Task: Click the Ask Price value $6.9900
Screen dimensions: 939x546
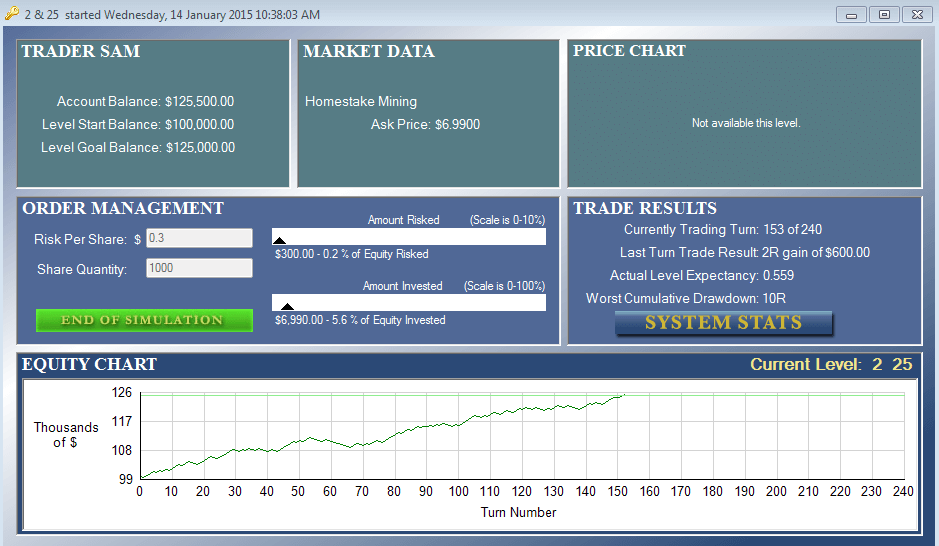Action: pyautogui.click(x=457, y=125)
